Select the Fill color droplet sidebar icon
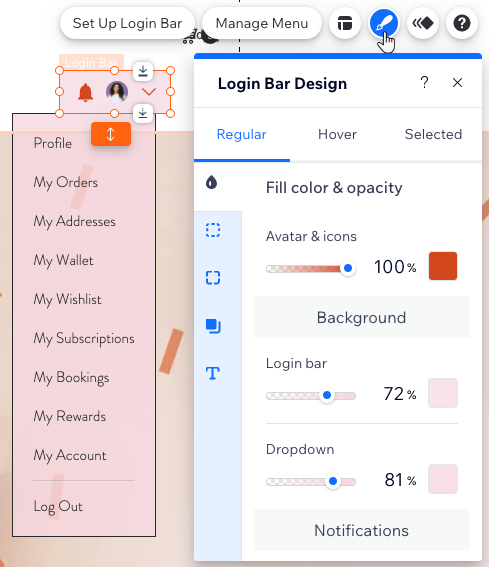489x567 pixels. (x=212, y=183)
